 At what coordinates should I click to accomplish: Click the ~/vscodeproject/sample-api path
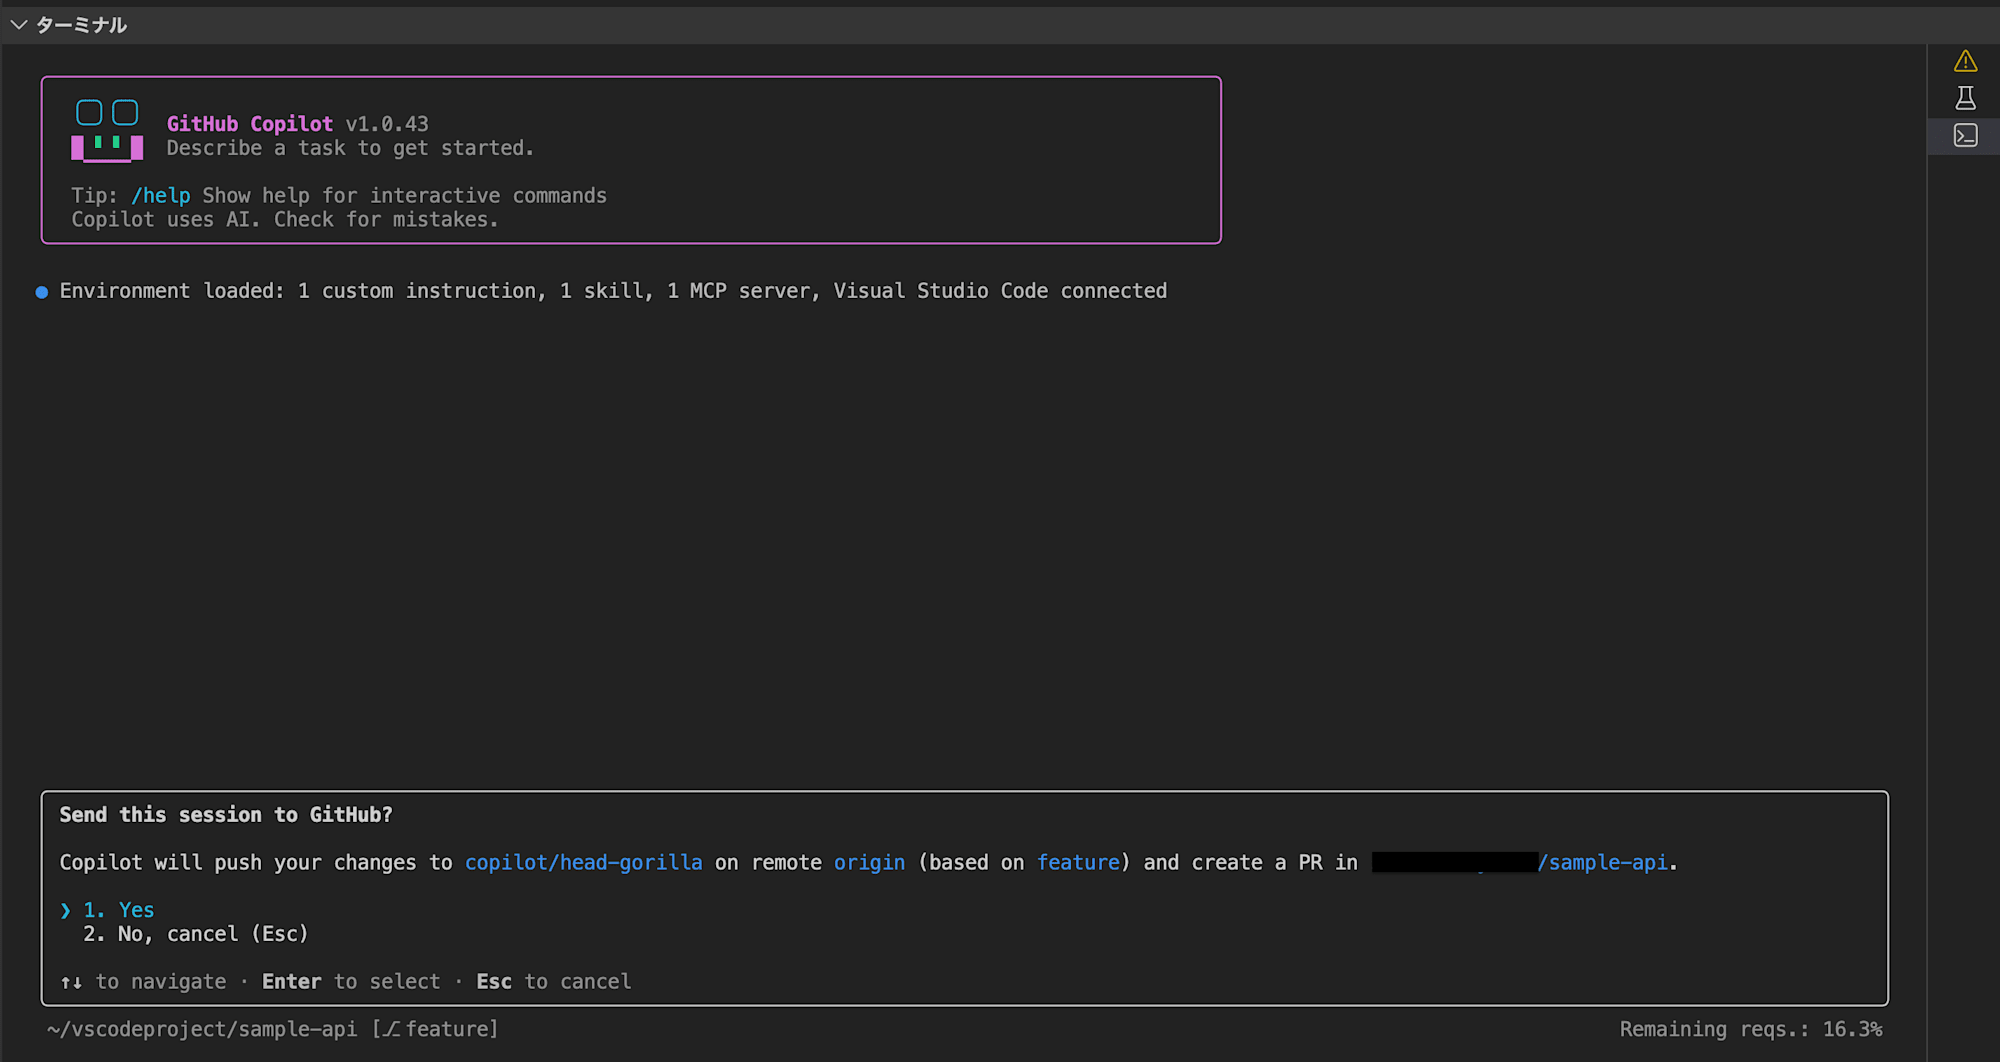pyautogui.click(x=202, y=1029)
